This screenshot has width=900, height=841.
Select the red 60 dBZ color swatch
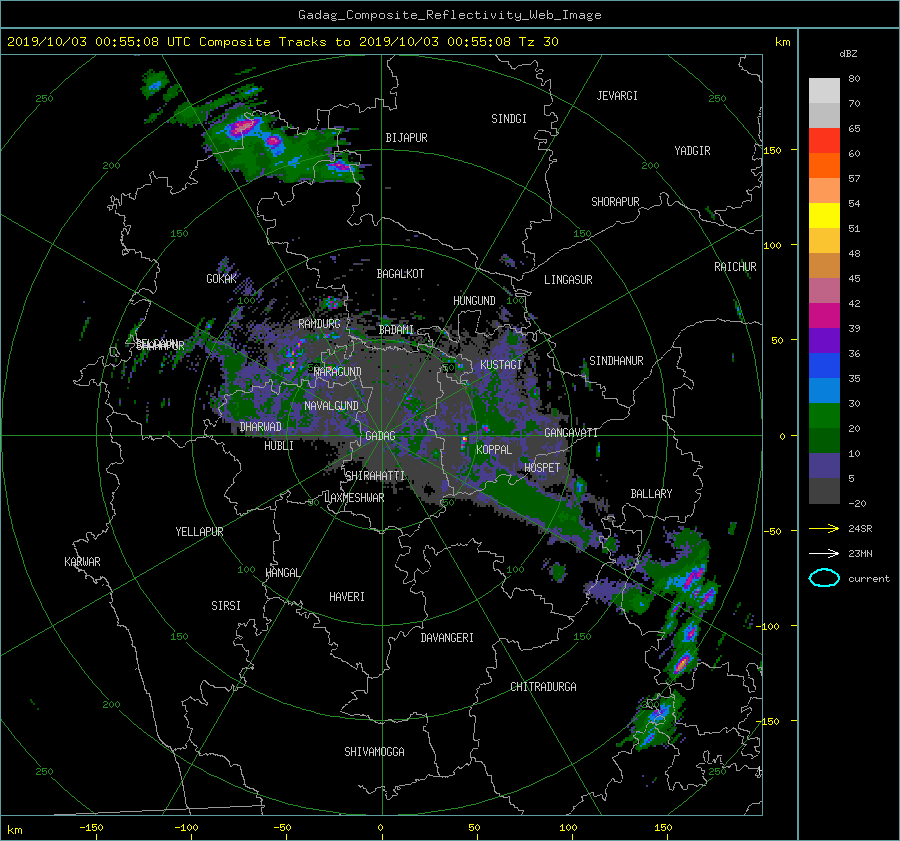(x=824, y=141)
